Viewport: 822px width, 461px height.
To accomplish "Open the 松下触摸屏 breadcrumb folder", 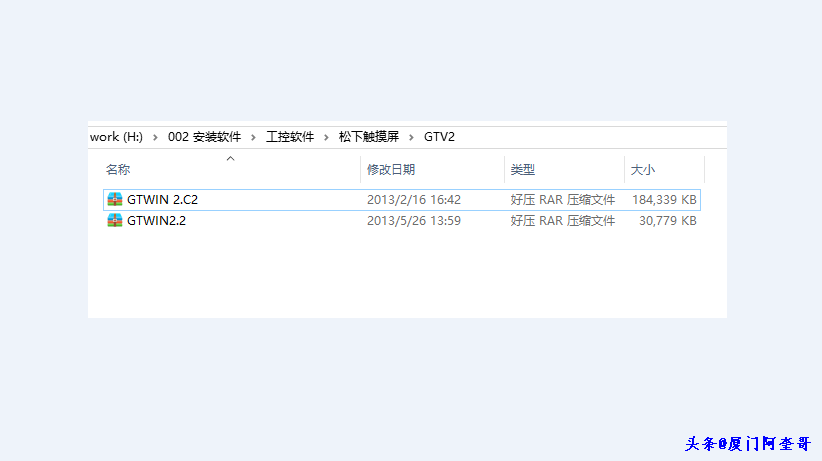I will [369, 137].
